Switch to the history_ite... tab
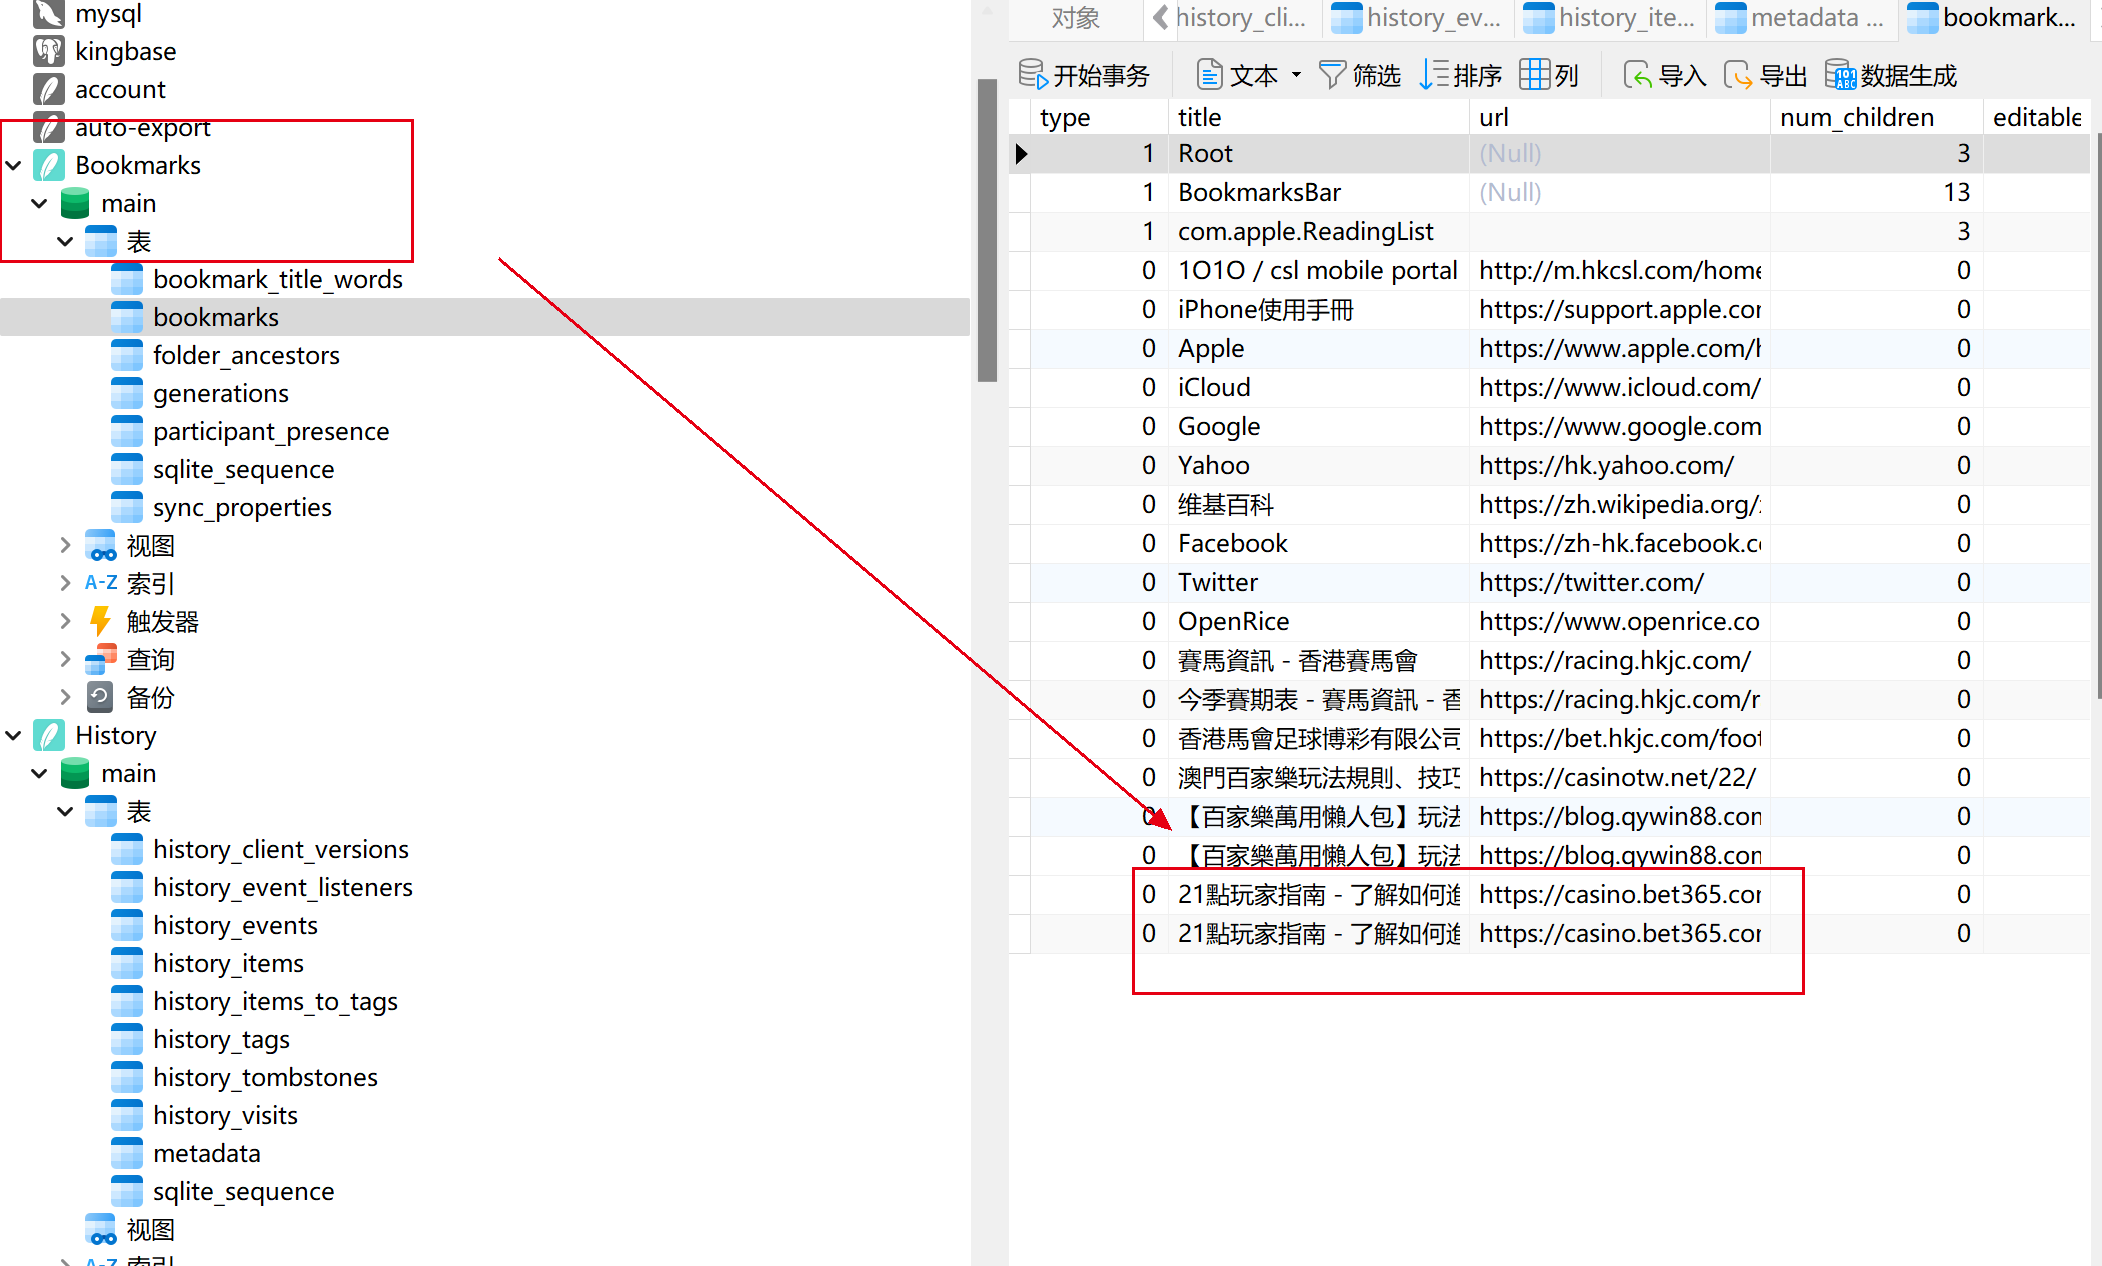 tap(1610, 18)
